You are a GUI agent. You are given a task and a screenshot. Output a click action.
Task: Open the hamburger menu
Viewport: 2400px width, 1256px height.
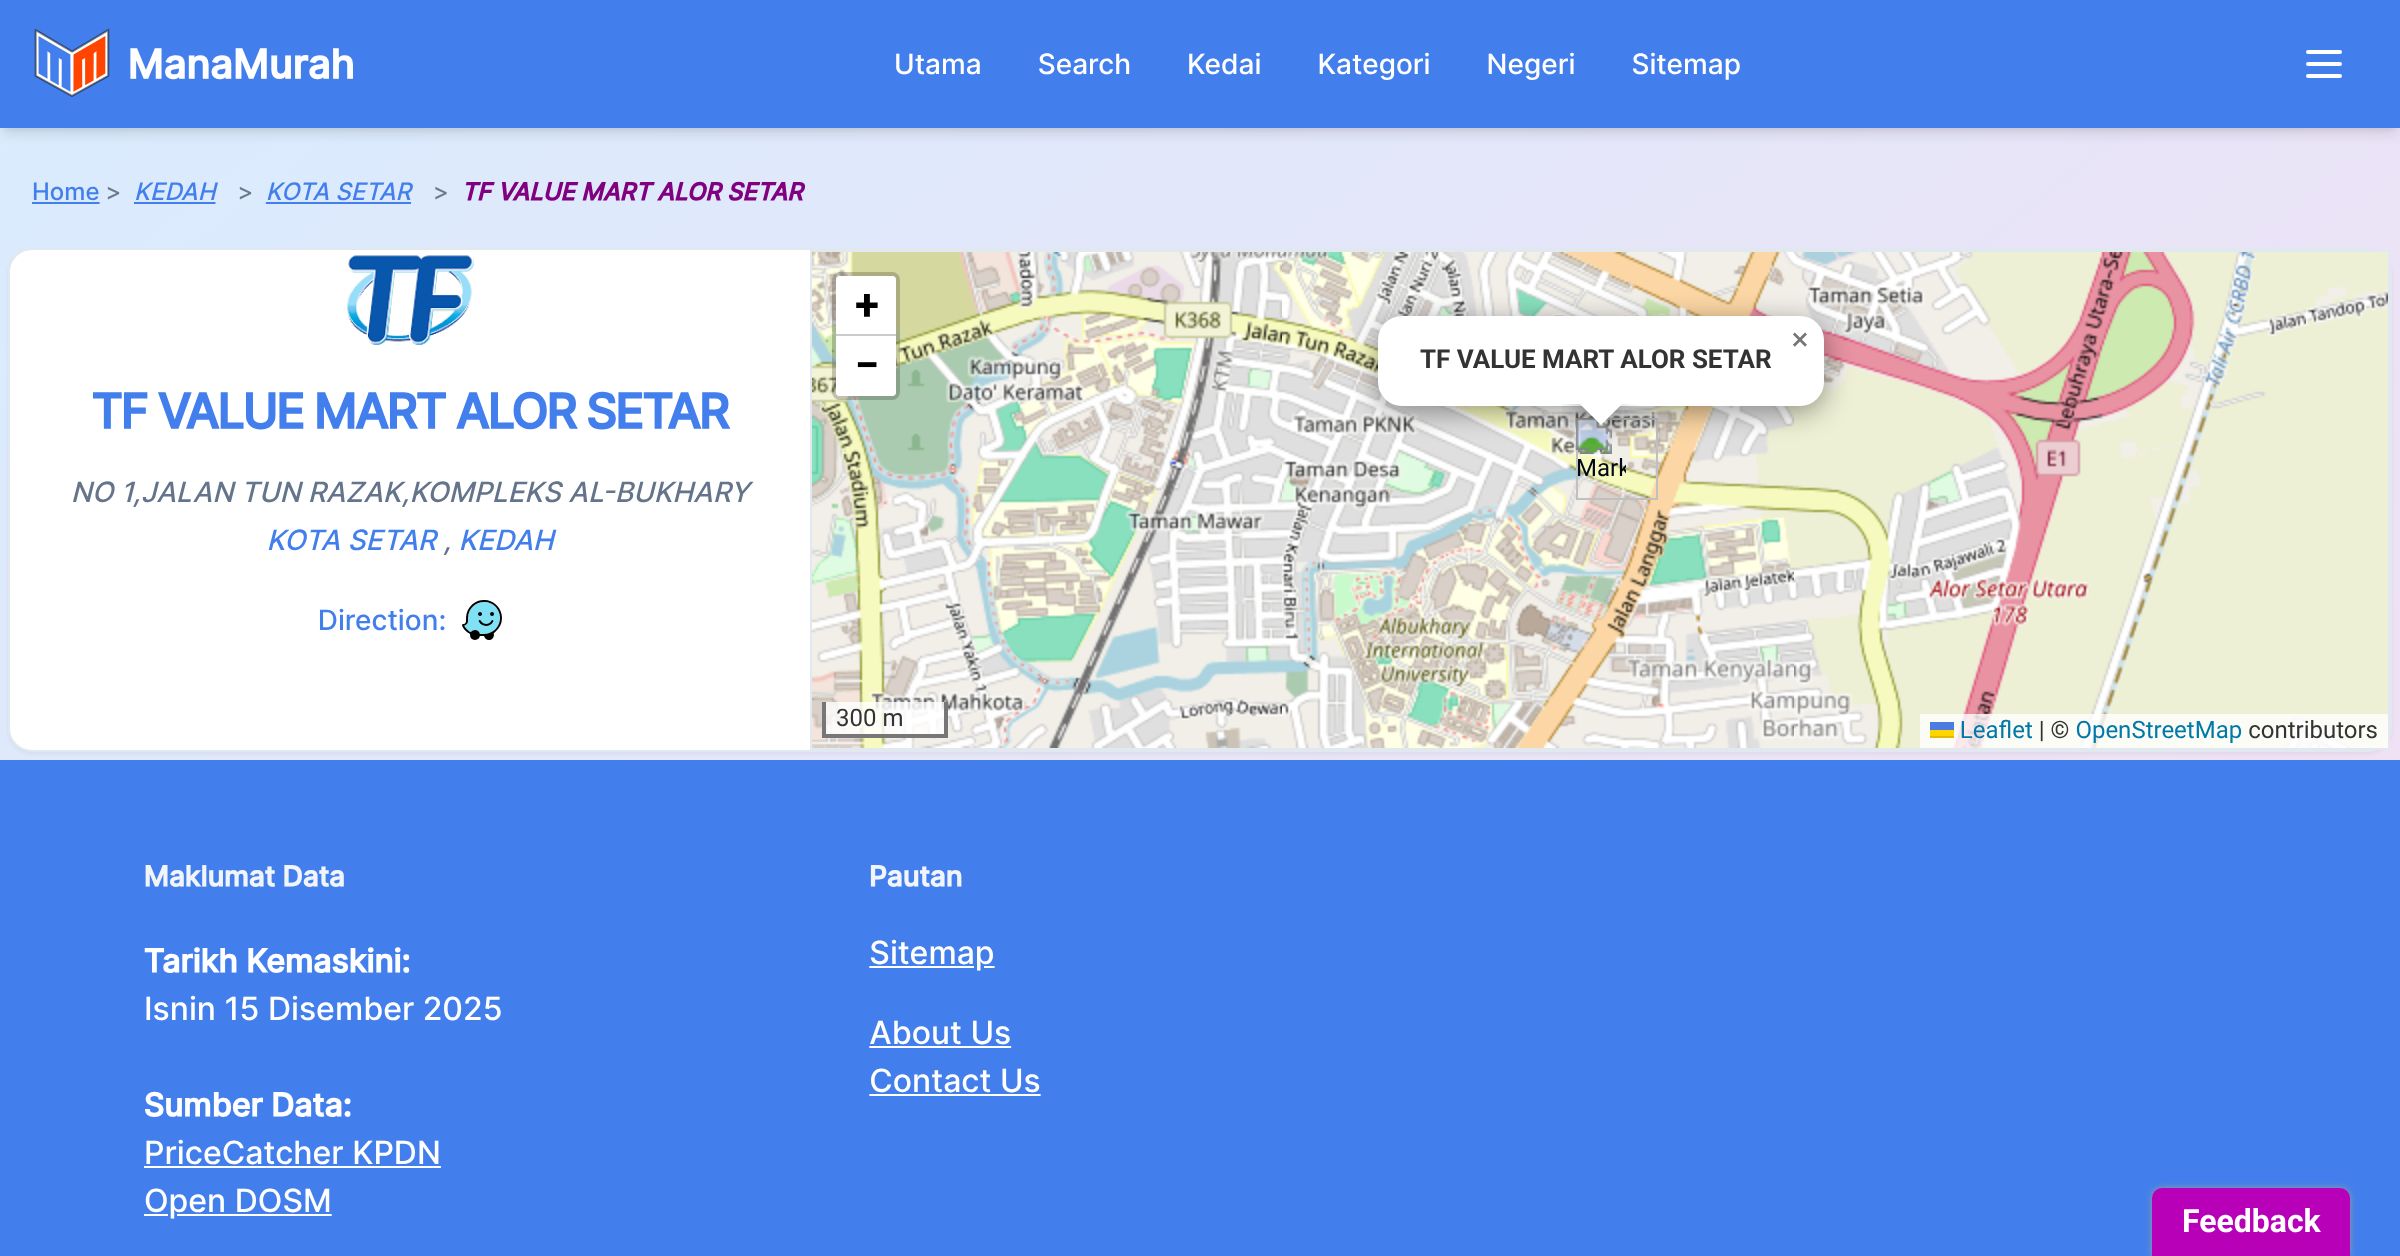[x=2323, y=64]
